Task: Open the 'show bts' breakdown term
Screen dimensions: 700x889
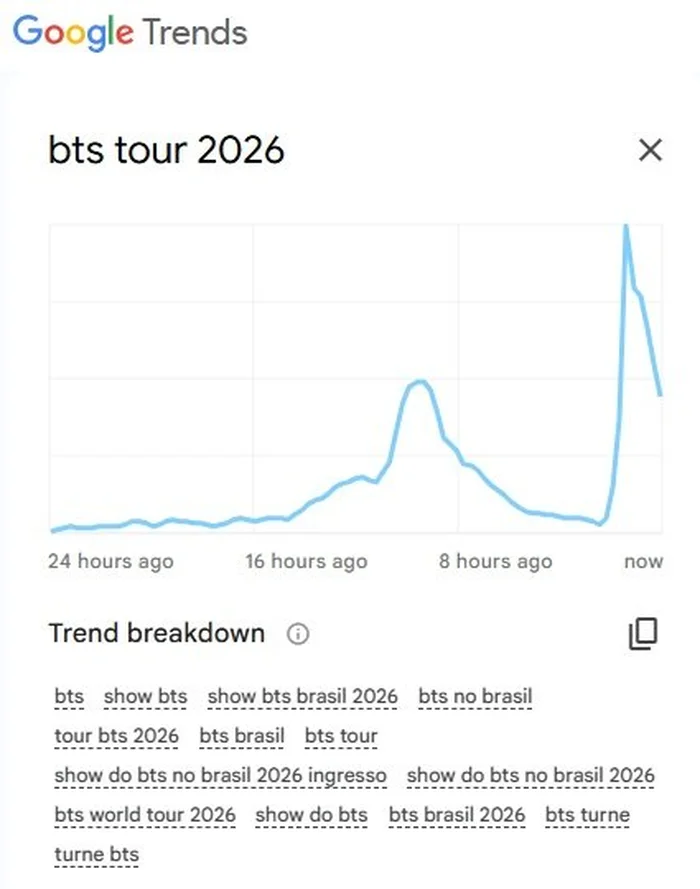Action: [x=145, y=695]
